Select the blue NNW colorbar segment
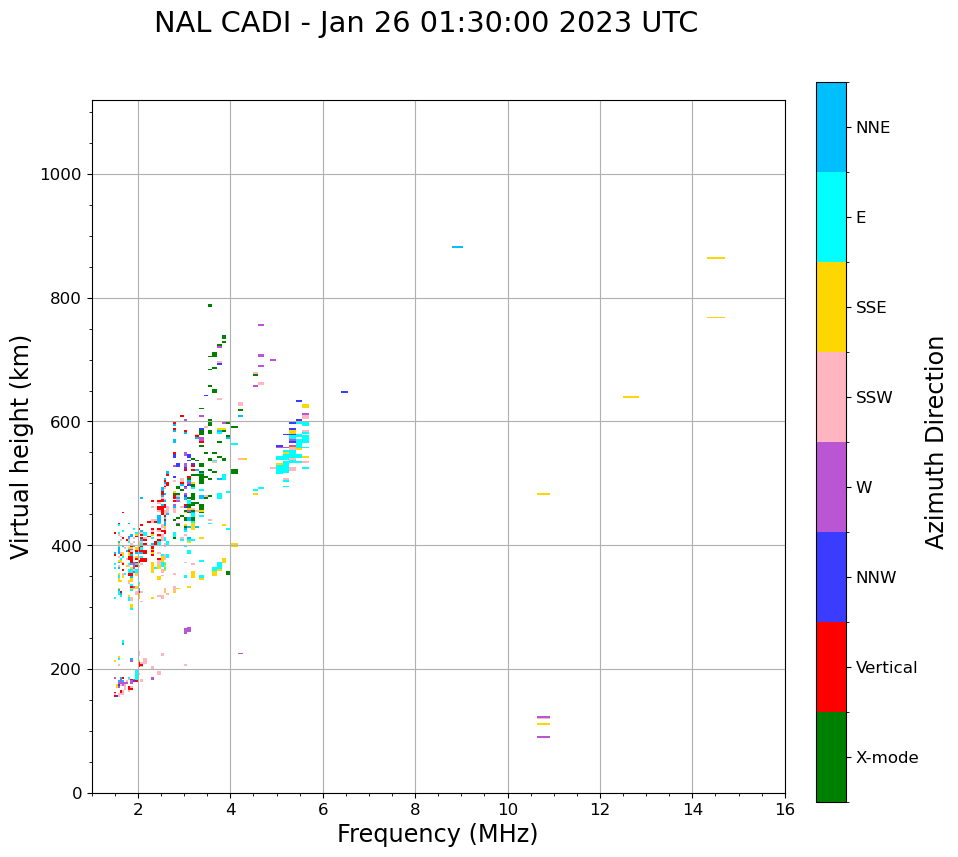Viewport: 958px width, 857px height. click(831, 577)
